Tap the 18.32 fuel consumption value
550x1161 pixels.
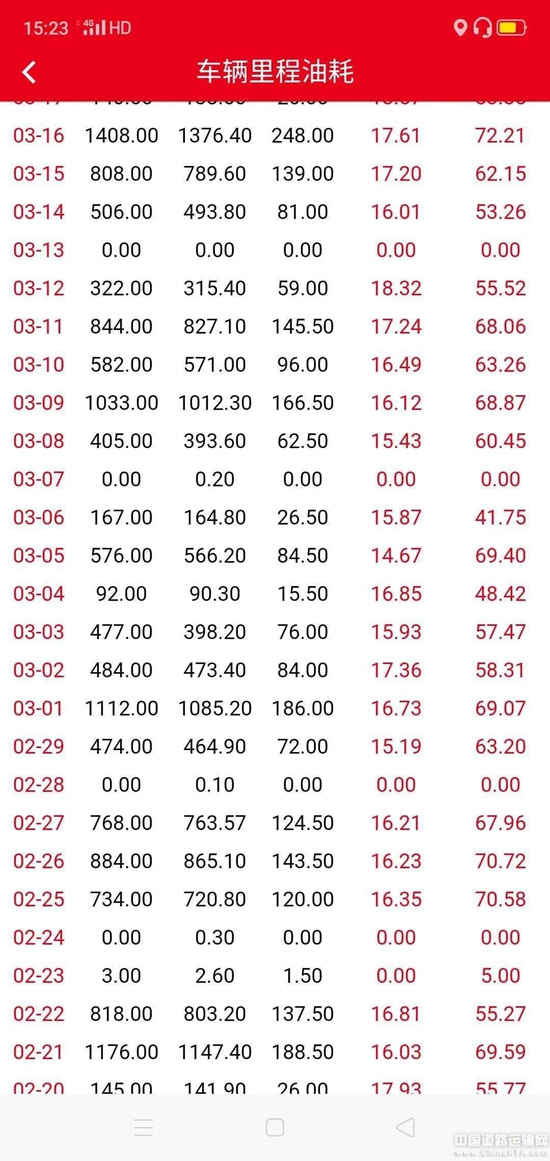[x=396, y=288]
